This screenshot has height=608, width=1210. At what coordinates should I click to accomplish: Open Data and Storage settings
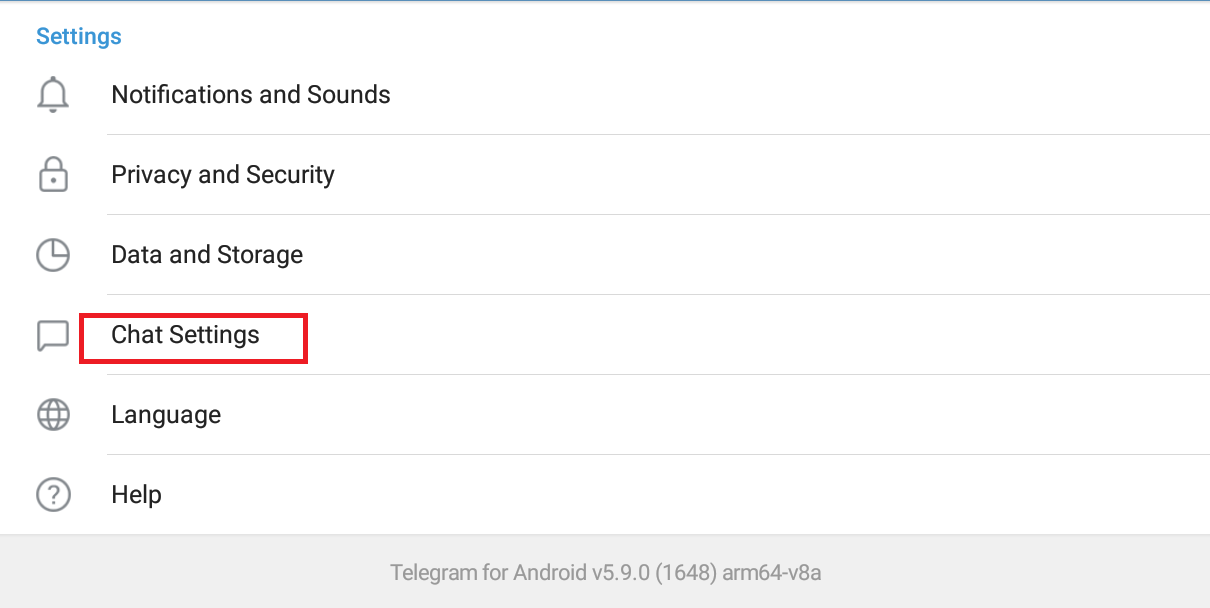pyautogui.click(x=207, y=255)
